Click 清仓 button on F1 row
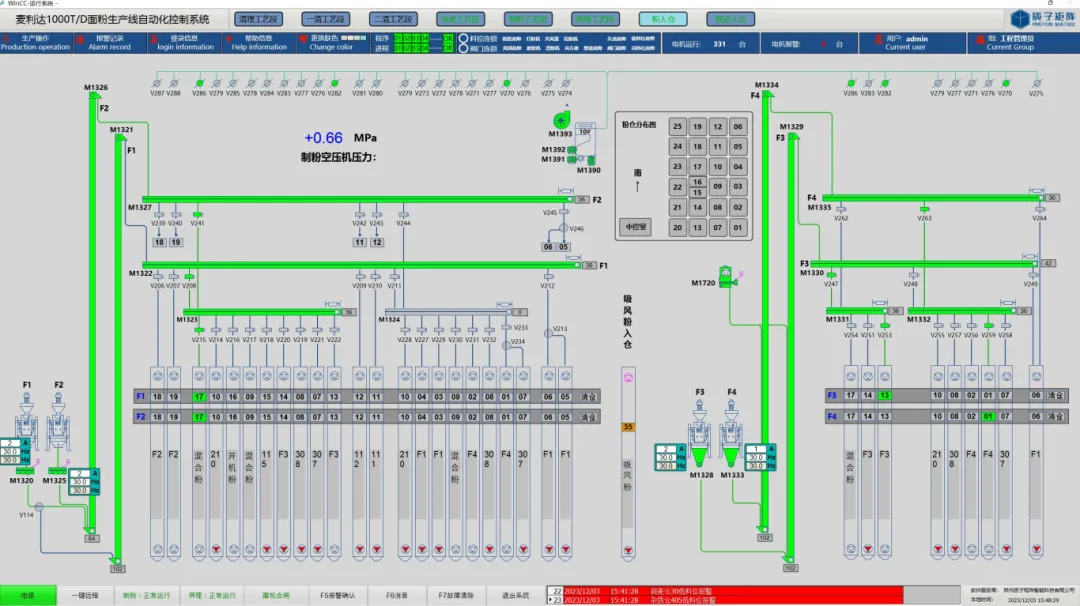The width and height of the screenshot is (1080, 606). (588, 397)
